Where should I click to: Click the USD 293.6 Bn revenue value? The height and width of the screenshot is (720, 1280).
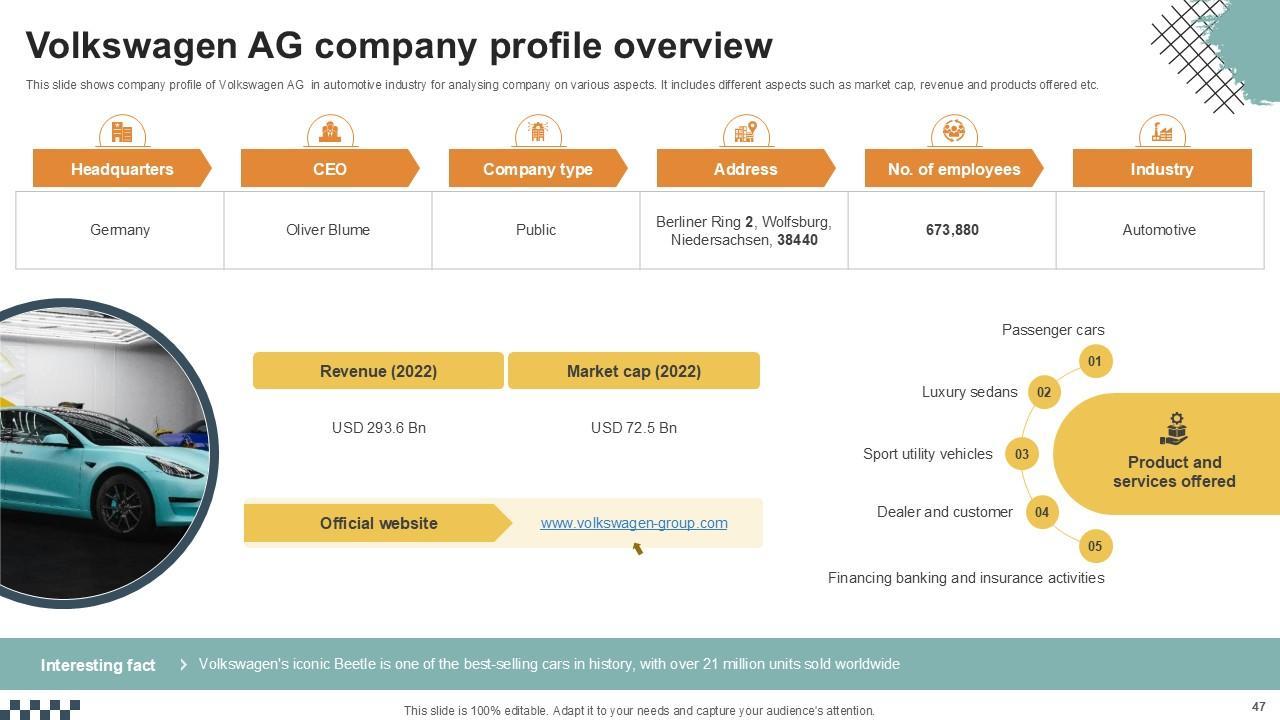379,428
